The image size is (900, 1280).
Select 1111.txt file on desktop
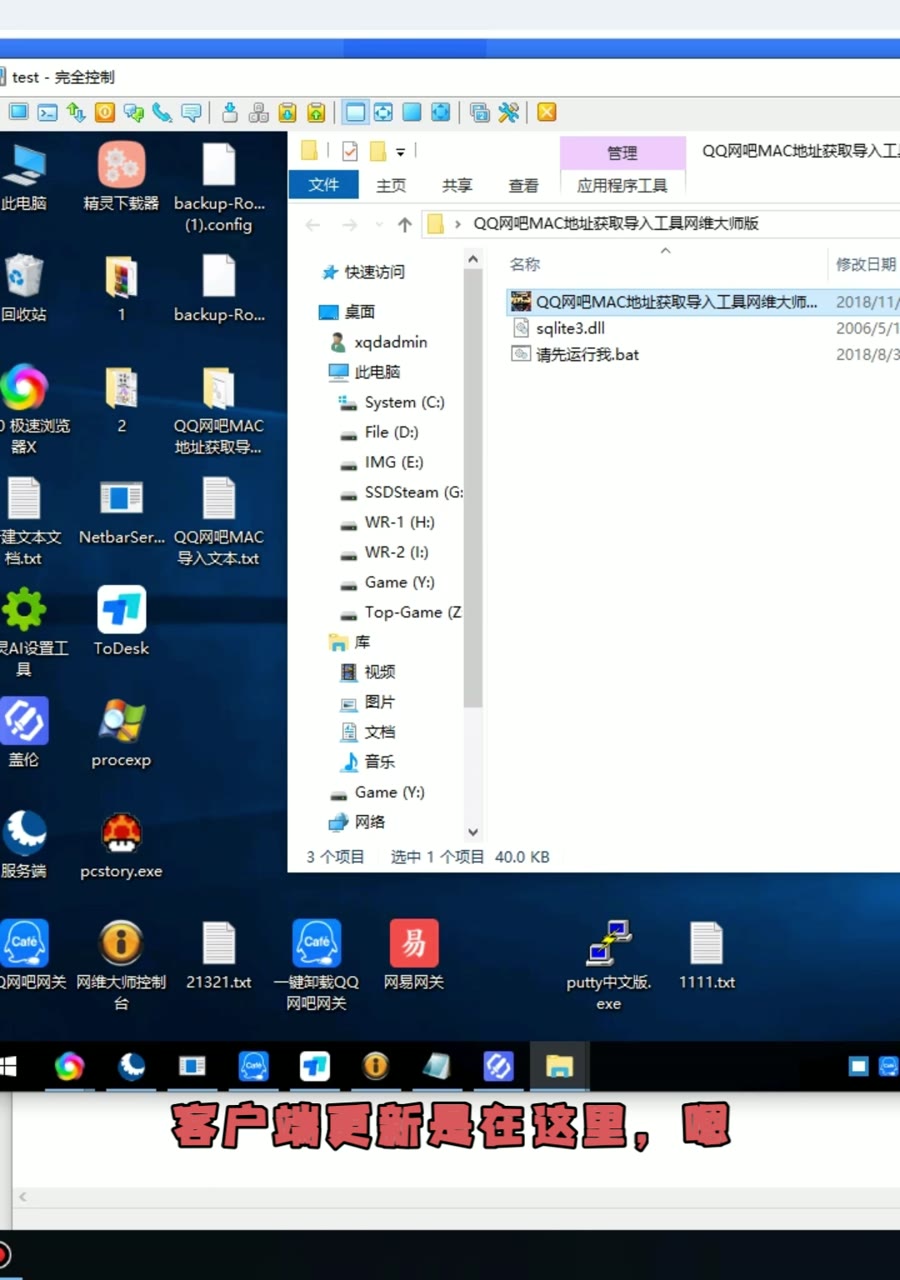point(707,955)
